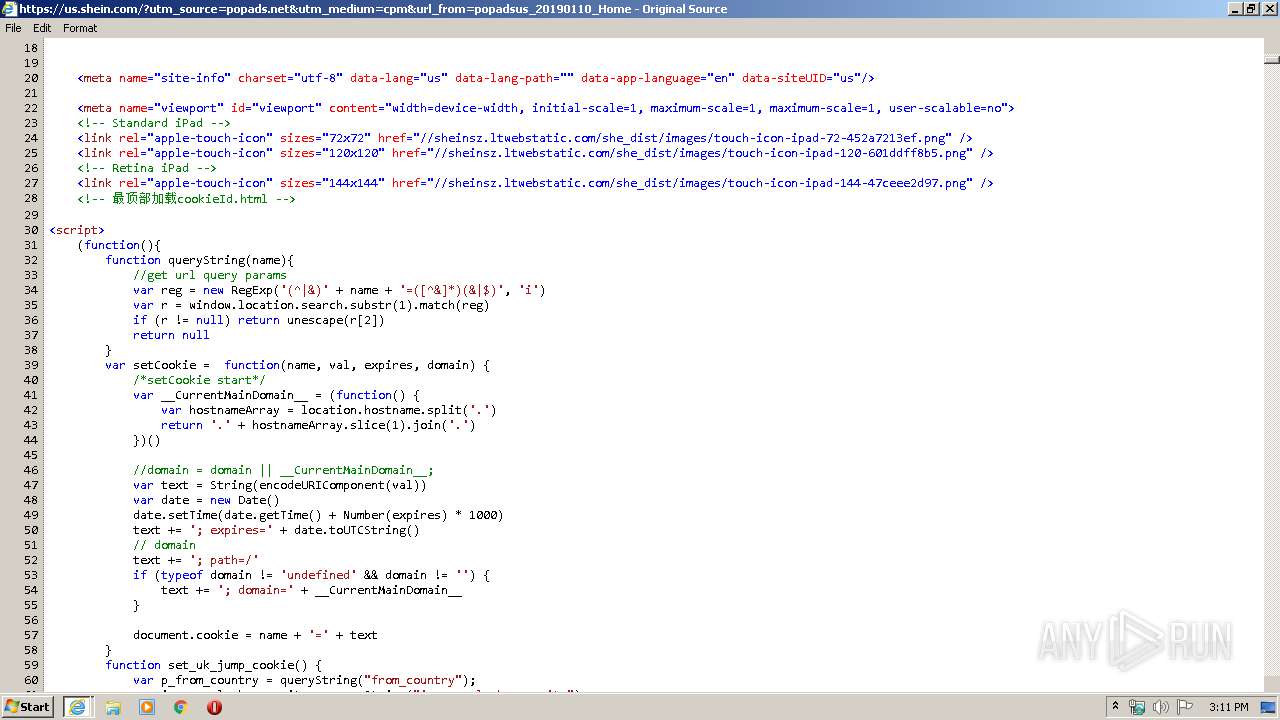
Task: Click 'function set_uk_jump_cookie()' text
Action: pos(213,665)
